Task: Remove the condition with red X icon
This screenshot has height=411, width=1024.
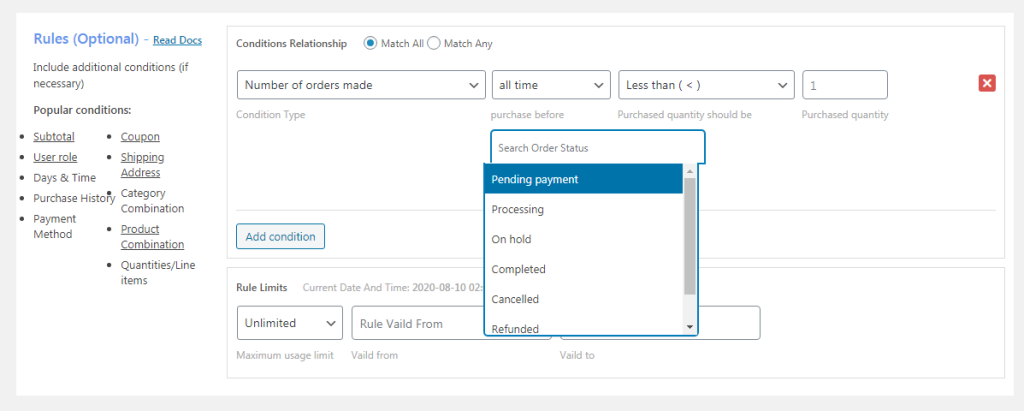Action: coord(987,83)
